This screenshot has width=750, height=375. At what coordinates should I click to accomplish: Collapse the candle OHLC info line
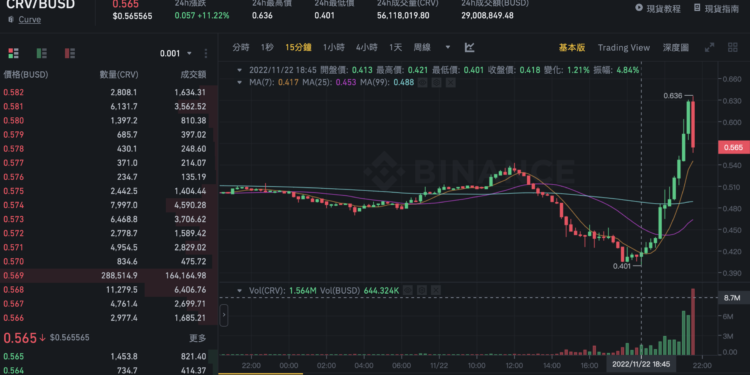(240, 70)
